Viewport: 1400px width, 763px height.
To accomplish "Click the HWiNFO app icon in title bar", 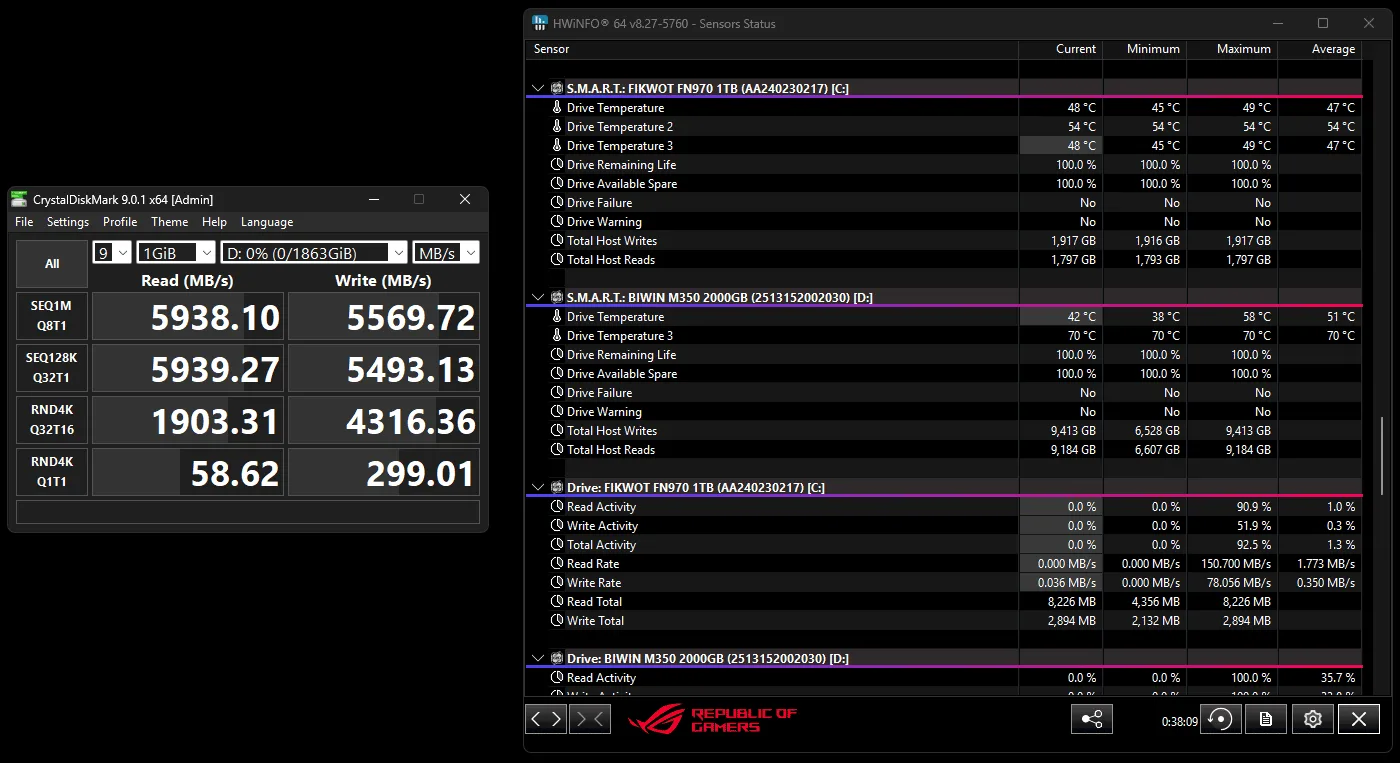I will (x=540, y=23).
